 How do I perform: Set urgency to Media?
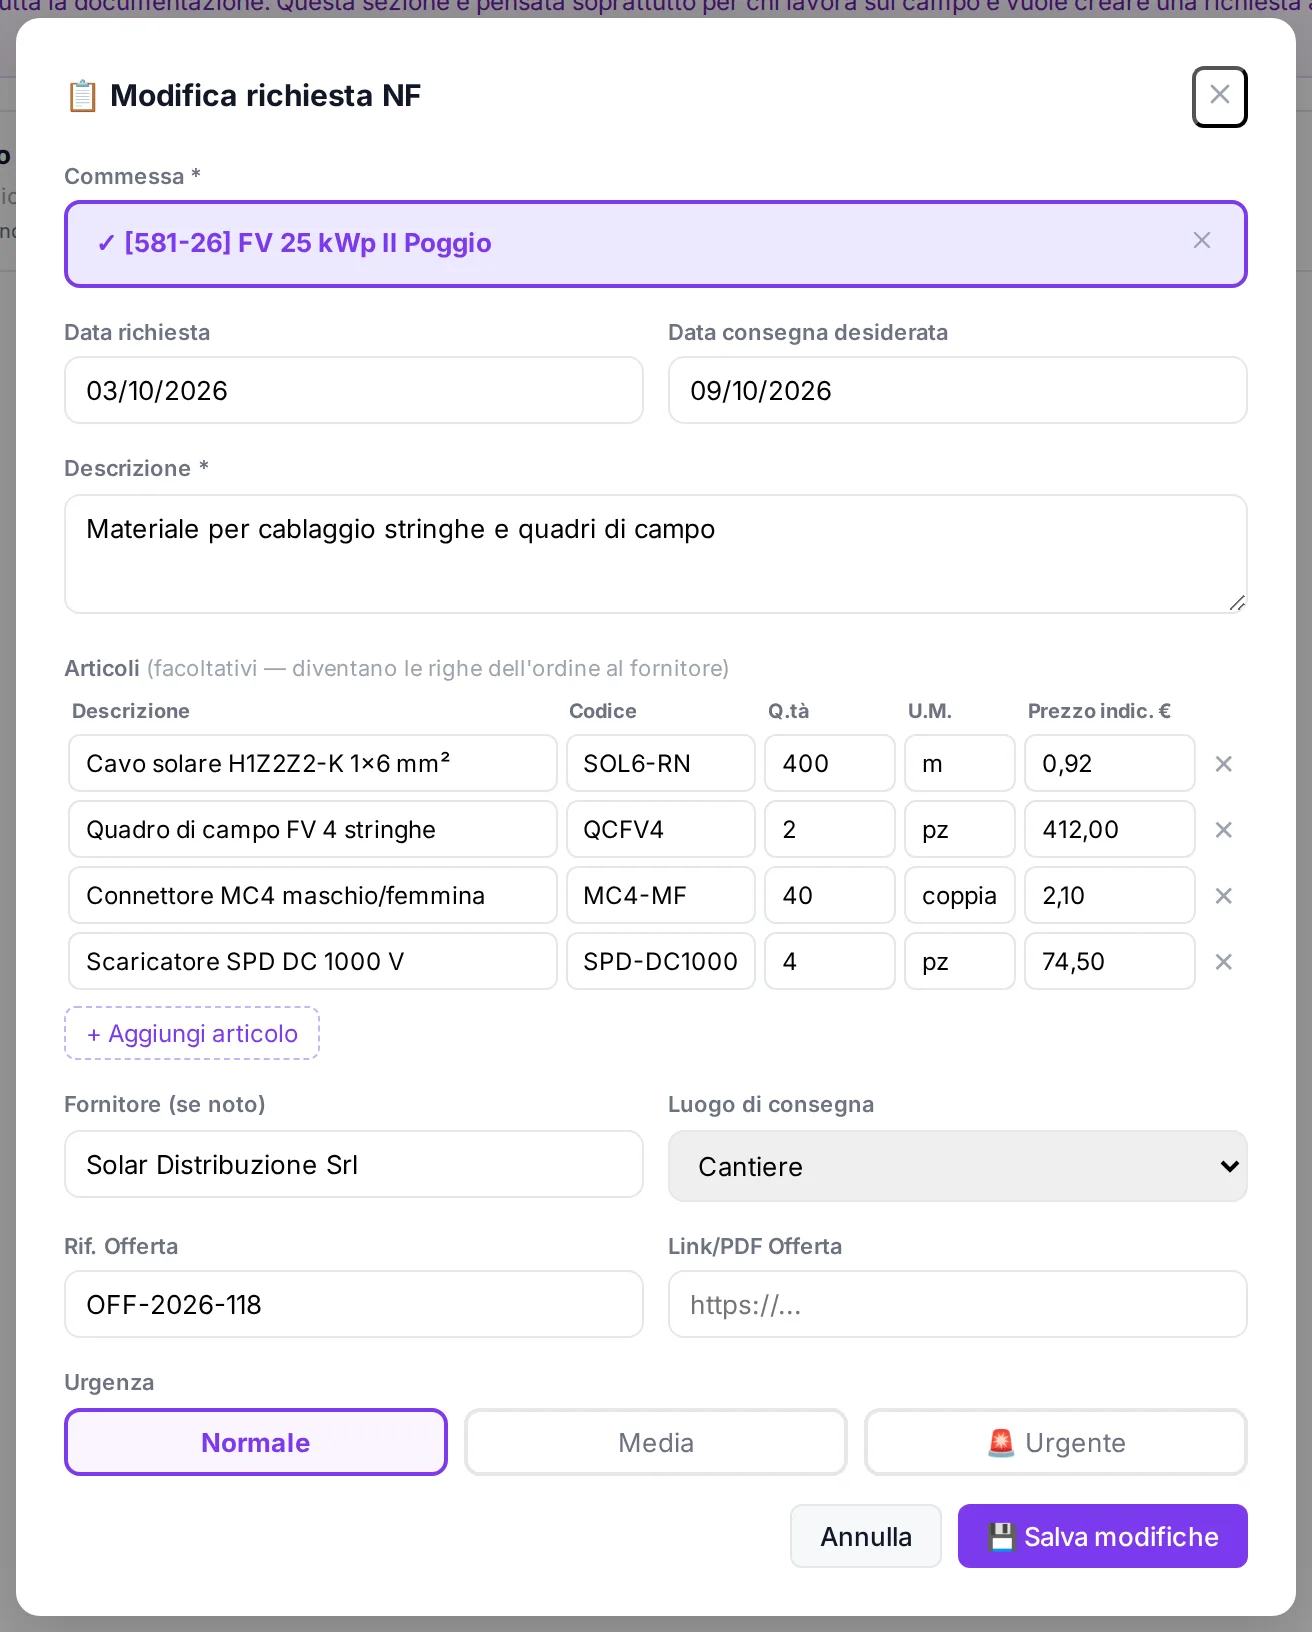point(656,1442)
